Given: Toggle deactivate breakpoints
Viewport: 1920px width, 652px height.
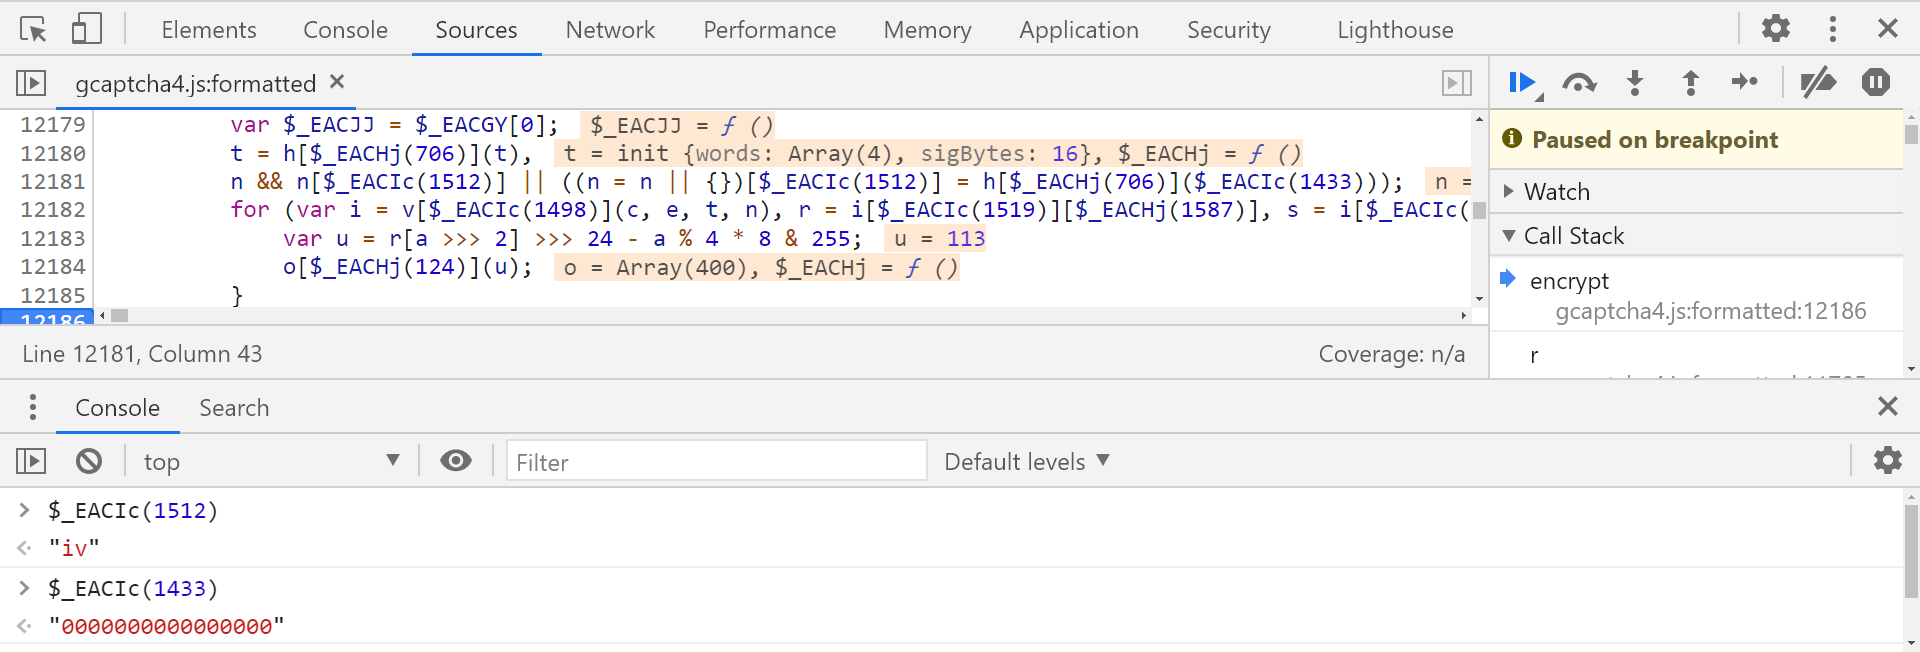Looking at the screenshot, I should [1818, 82].
